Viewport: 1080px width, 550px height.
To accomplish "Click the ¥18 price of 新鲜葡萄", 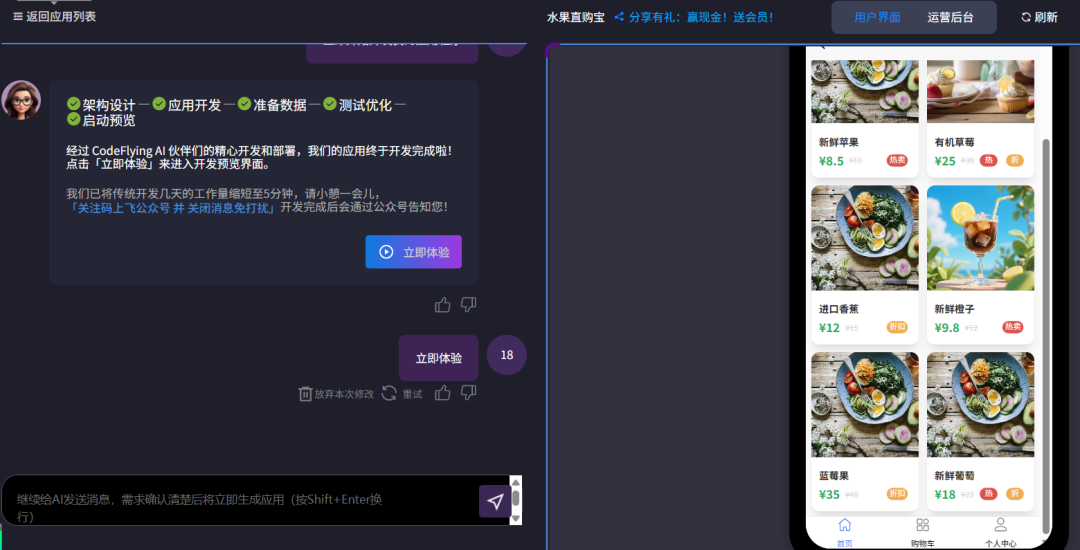I will (945, 494).
